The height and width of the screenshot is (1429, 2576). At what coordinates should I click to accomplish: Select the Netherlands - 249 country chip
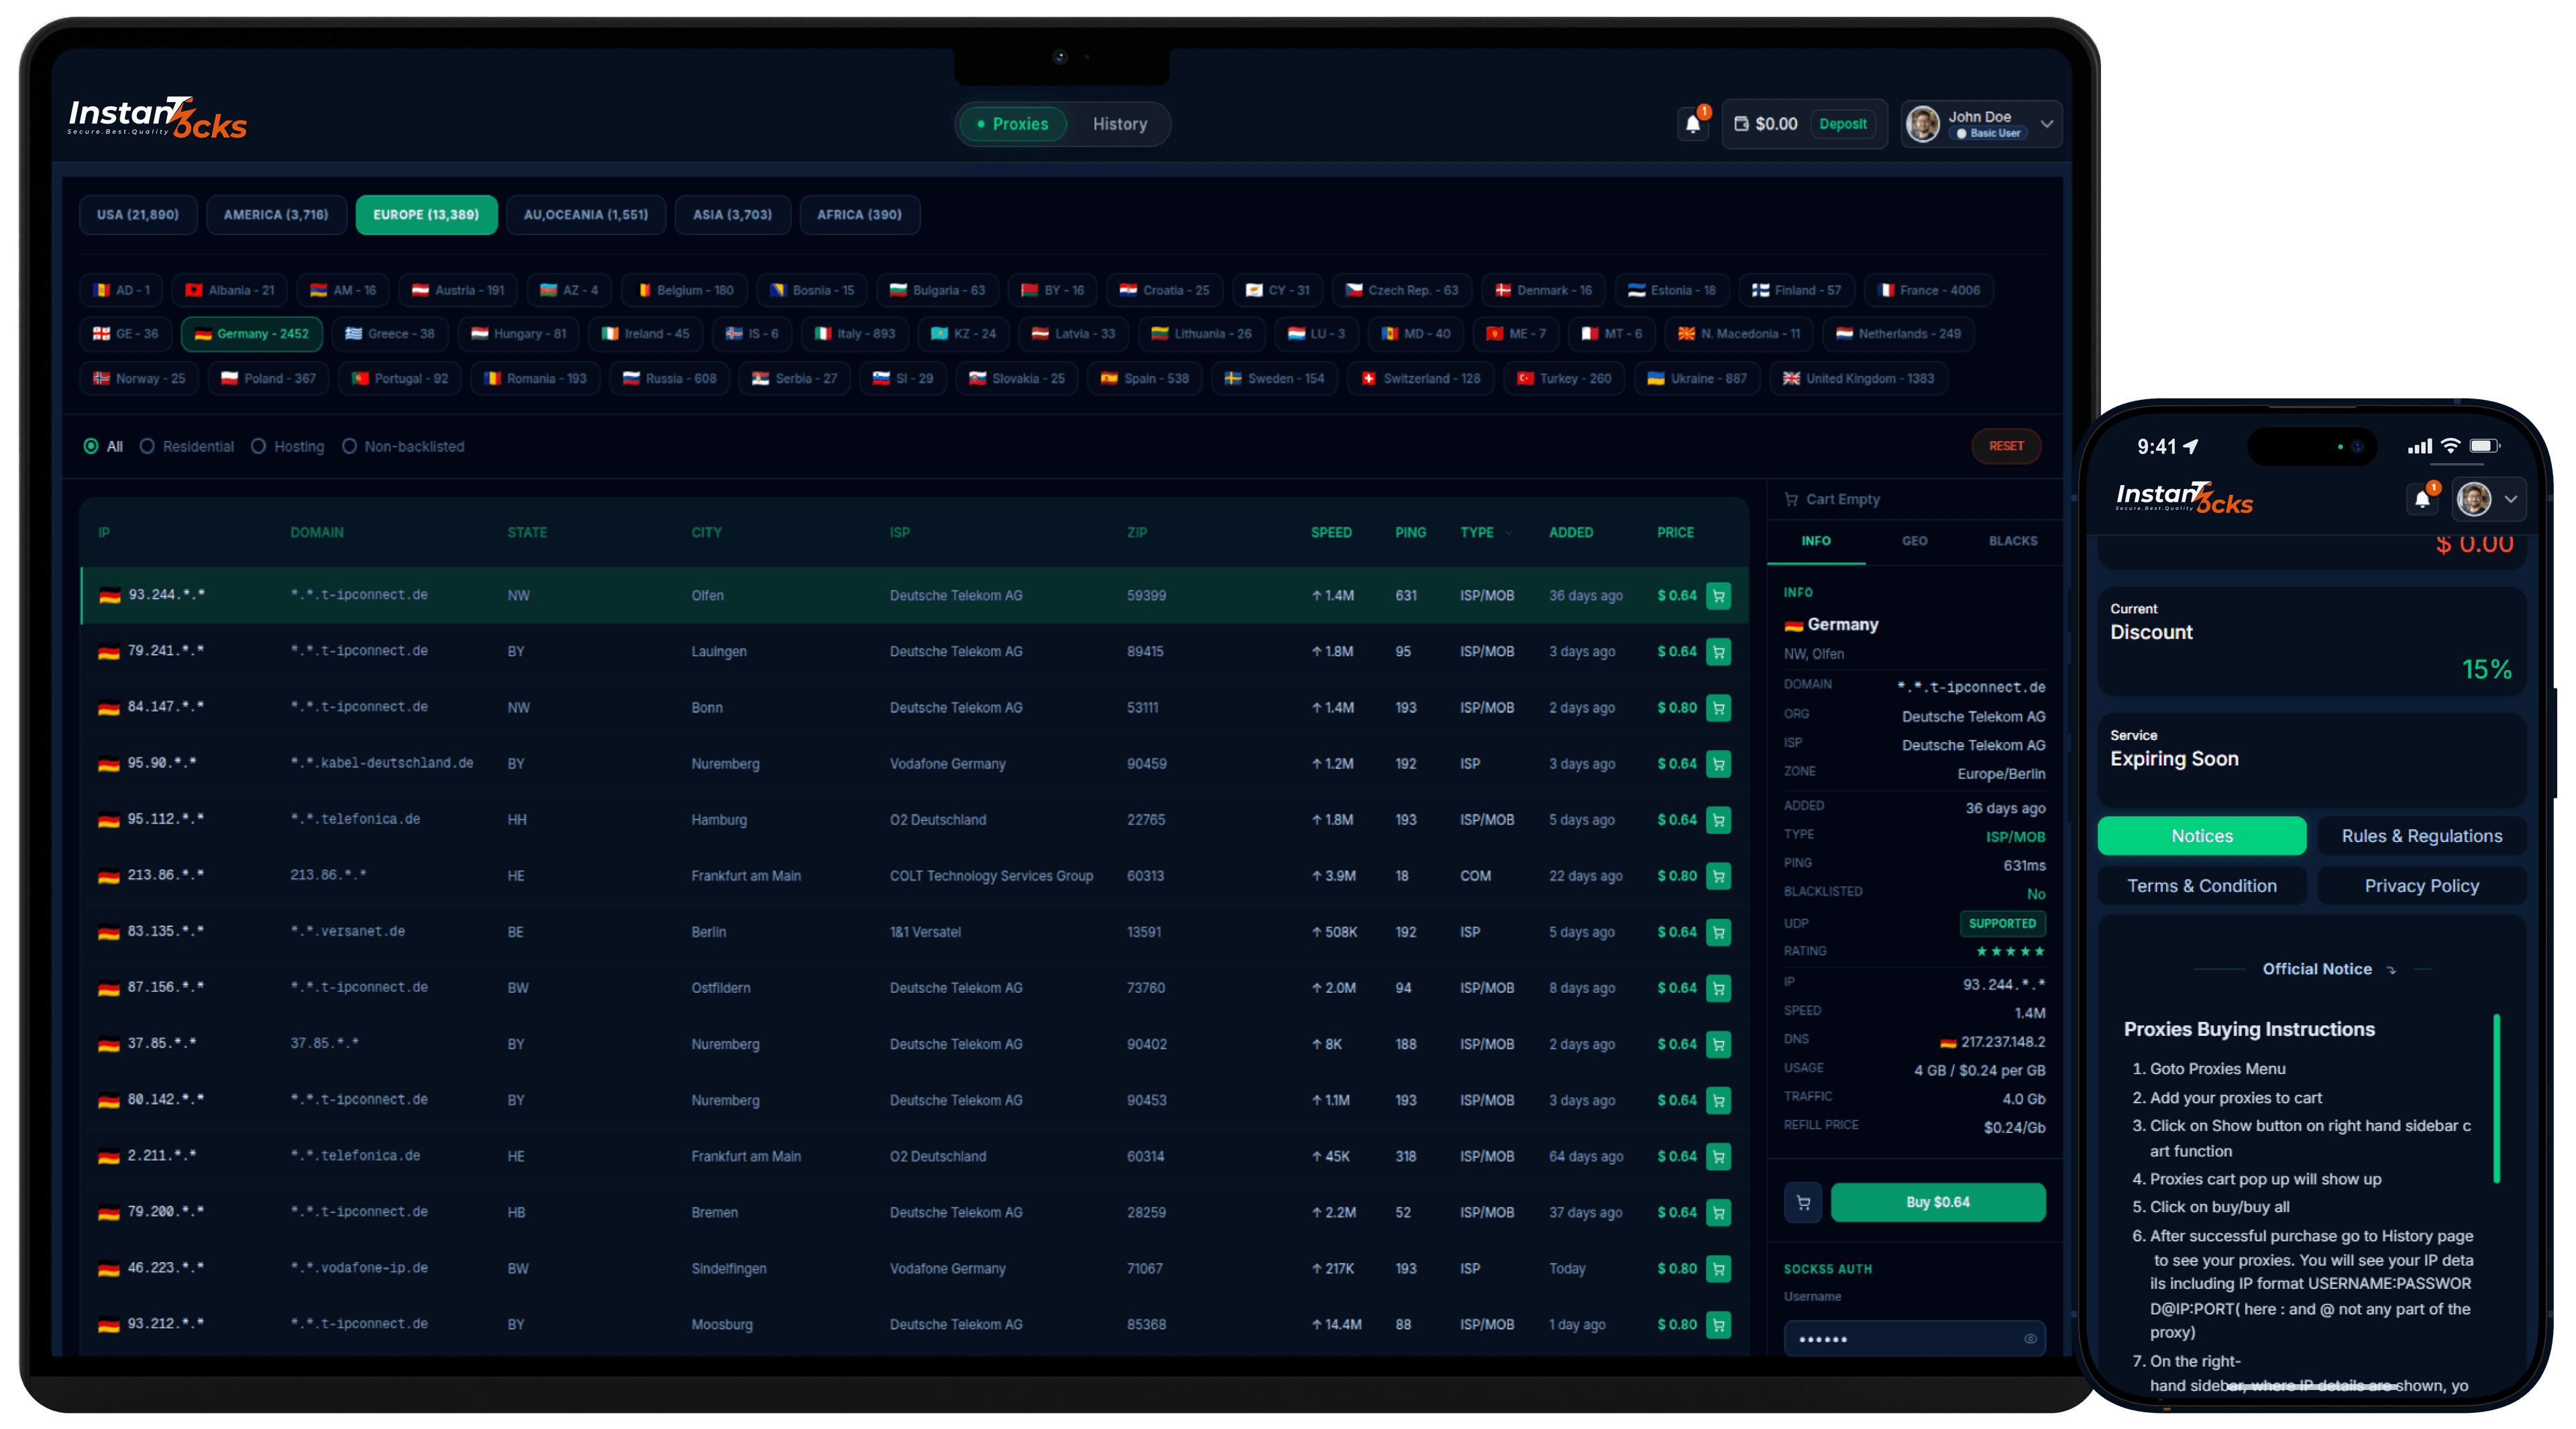click(1897, 334)
